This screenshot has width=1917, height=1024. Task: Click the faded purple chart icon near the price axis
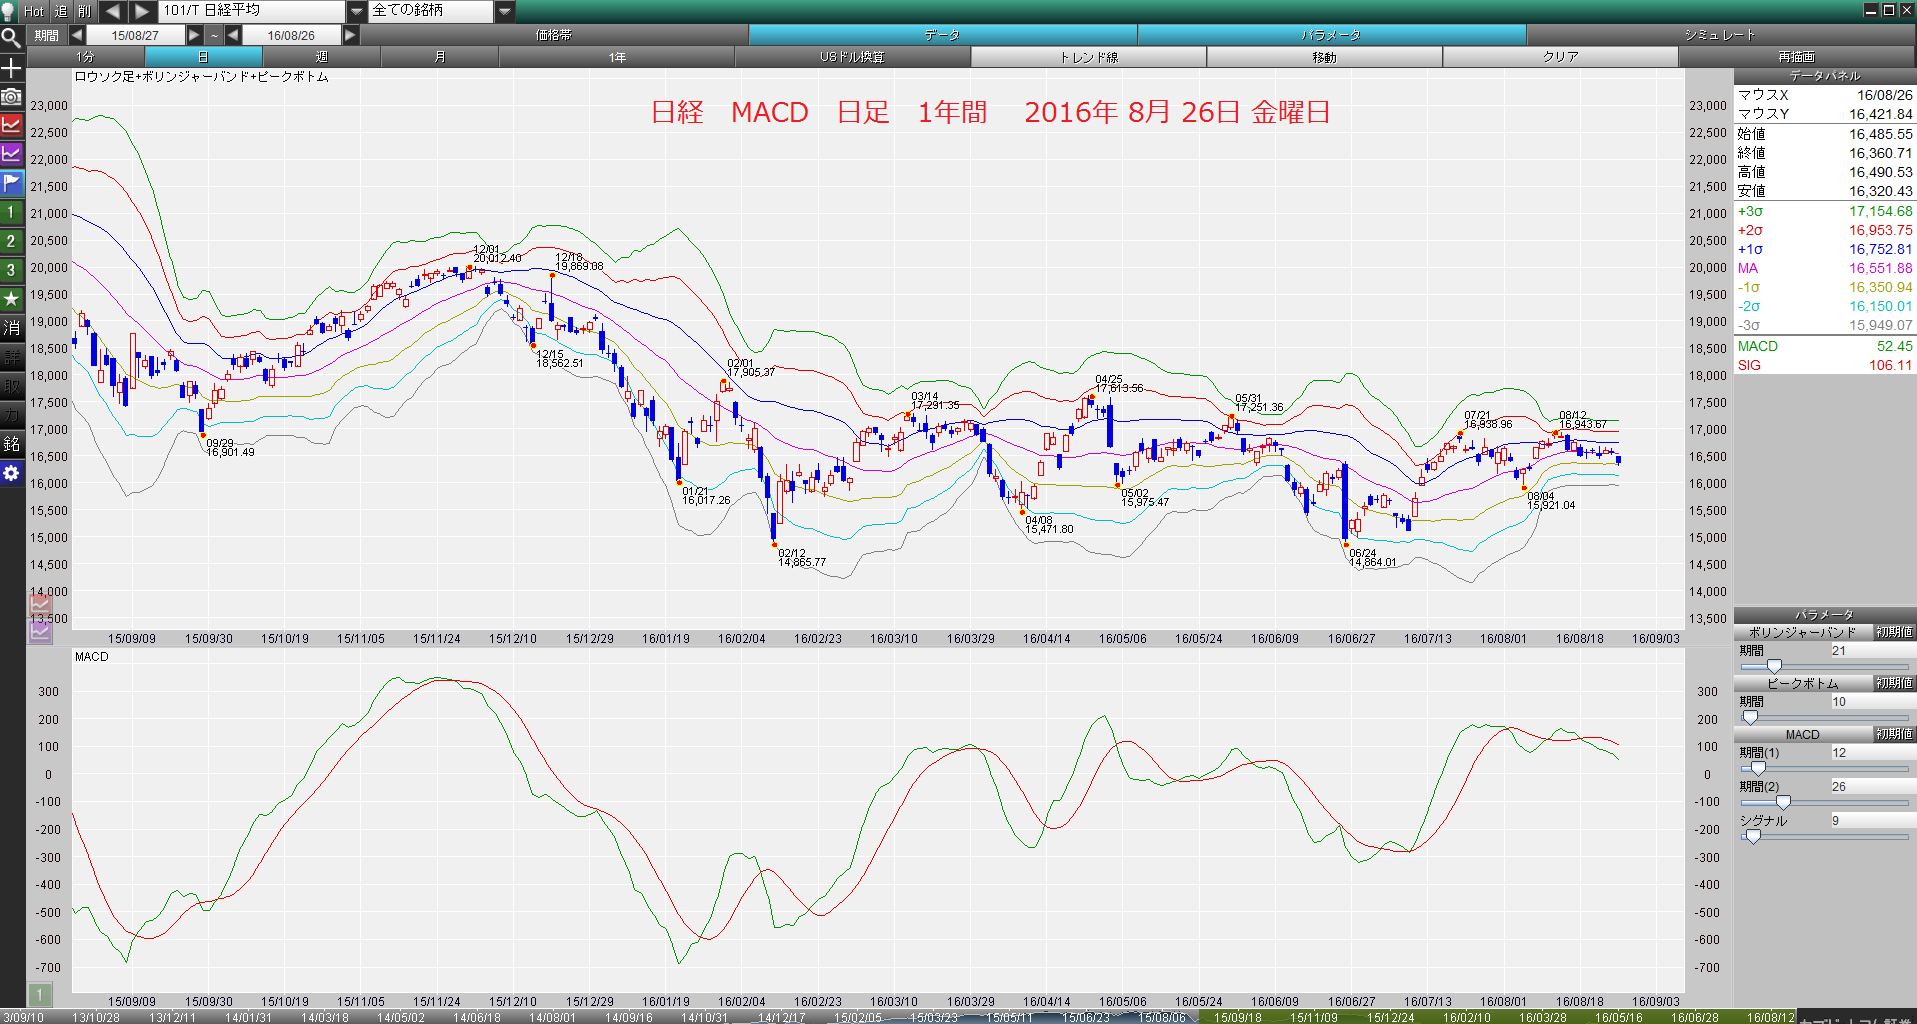[x=40, y=631]
